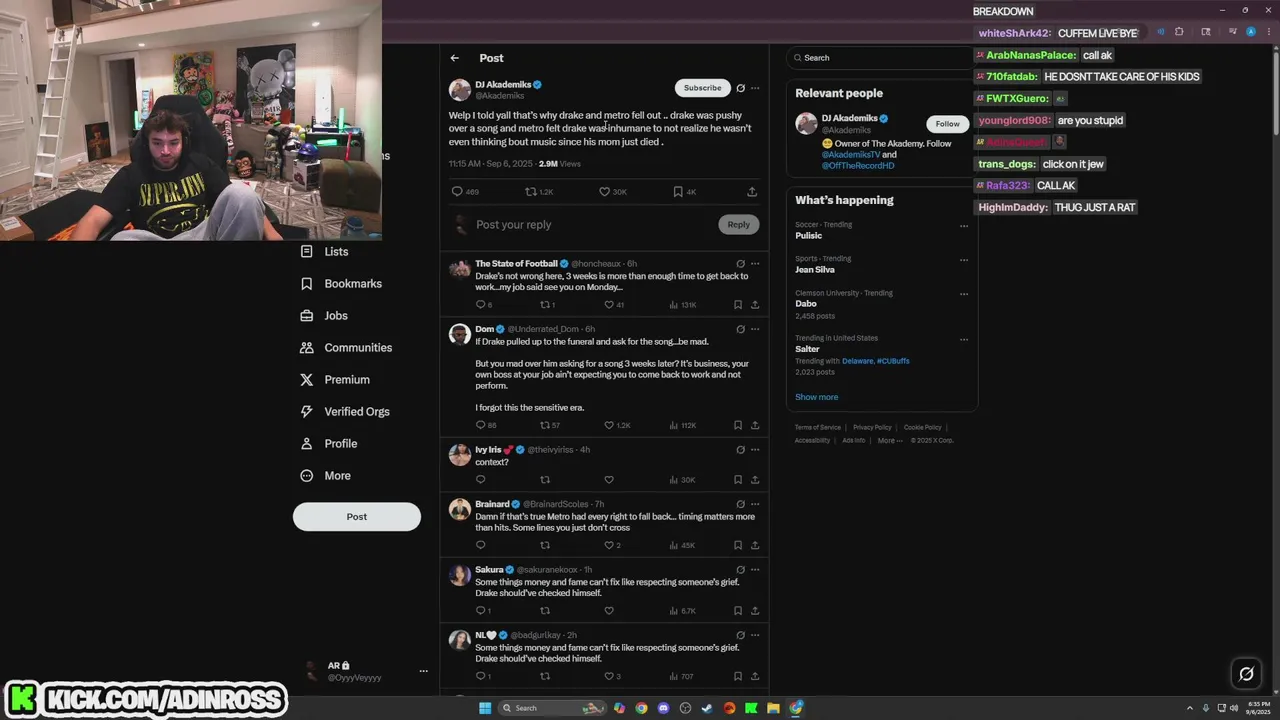
Task: Open Premium in the sidebar
Action: click(335, 380)
